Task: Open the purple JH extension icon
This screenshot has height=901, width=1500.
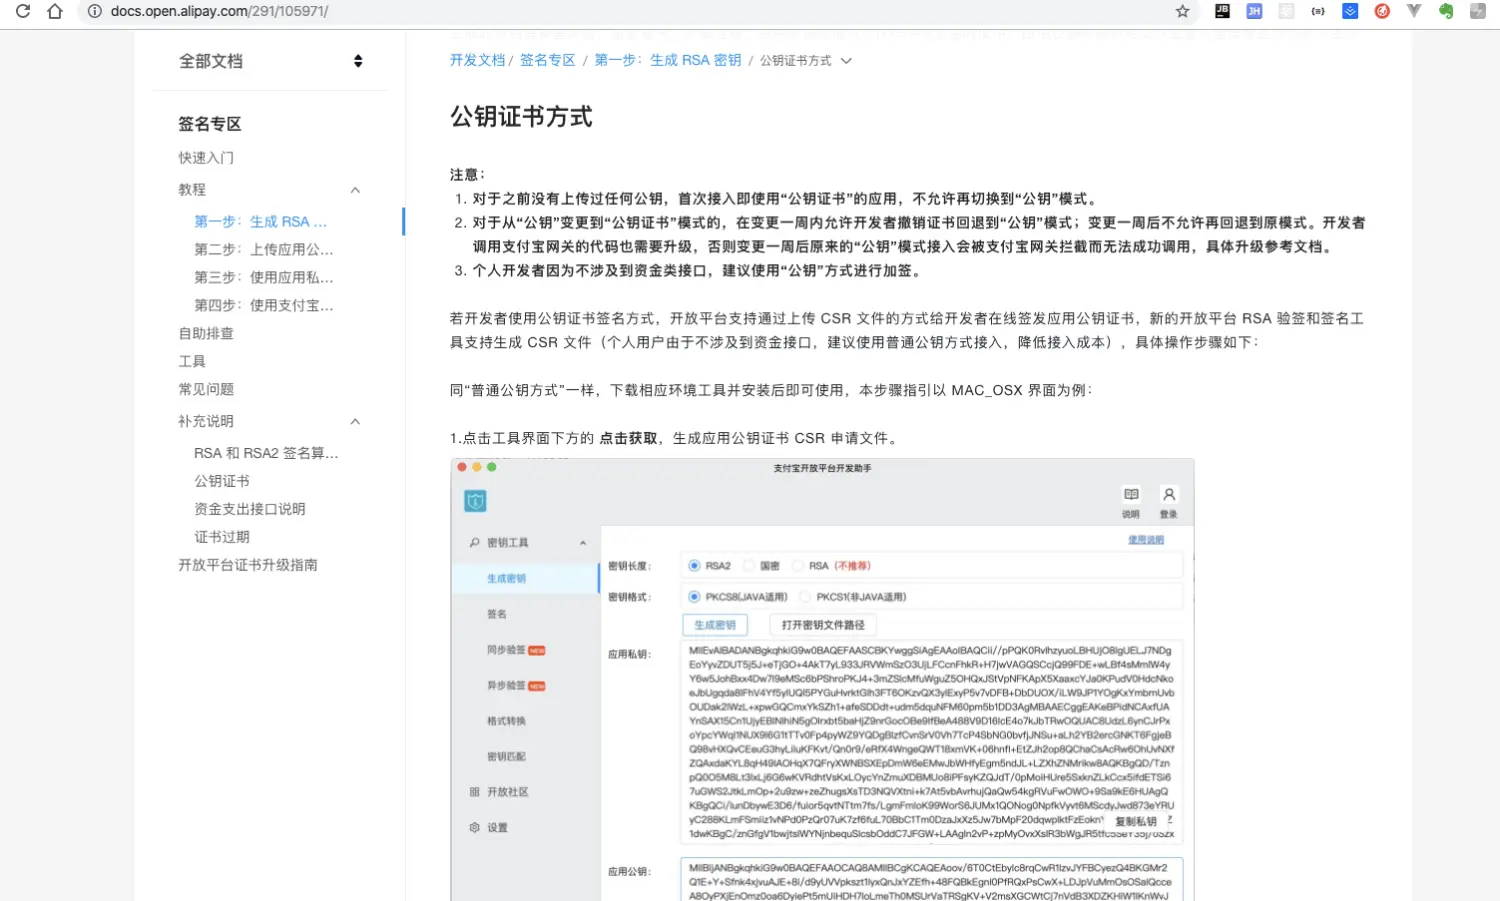Action: [x=1254, y=11]
